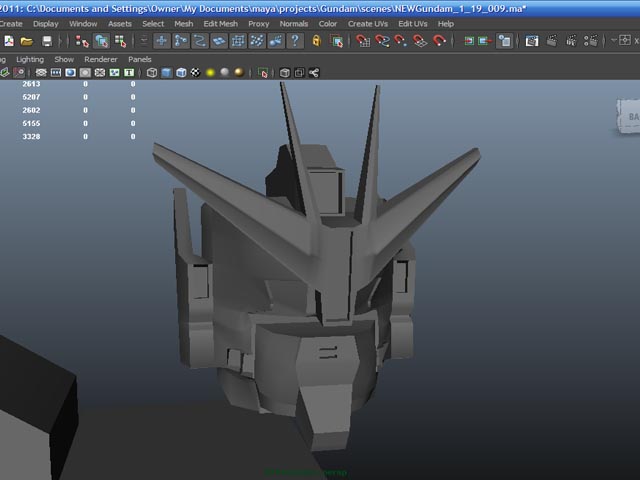Image resolution: width=640 pixels, height=480 pixels.
Task: Use all lights yellow sphere icon
Action: point(210,73)
